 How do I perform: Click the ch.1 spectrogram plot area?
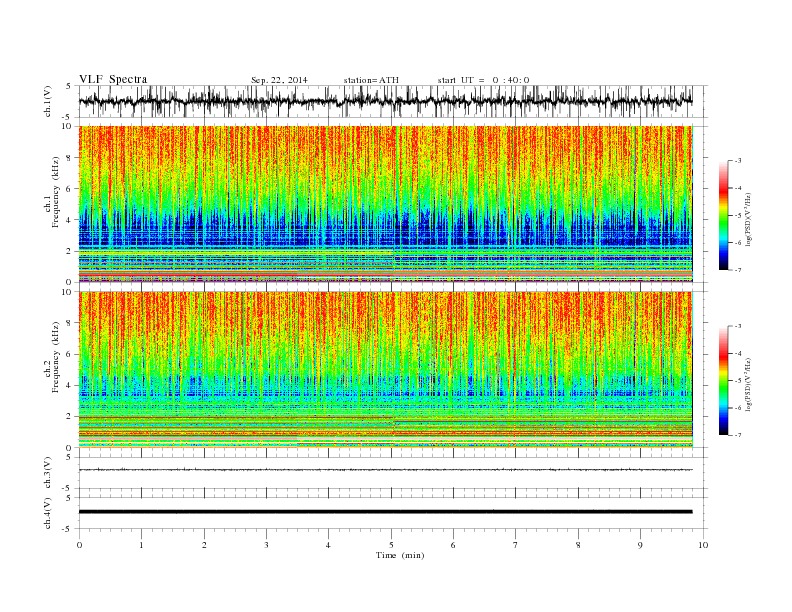(x=386, y=204)
